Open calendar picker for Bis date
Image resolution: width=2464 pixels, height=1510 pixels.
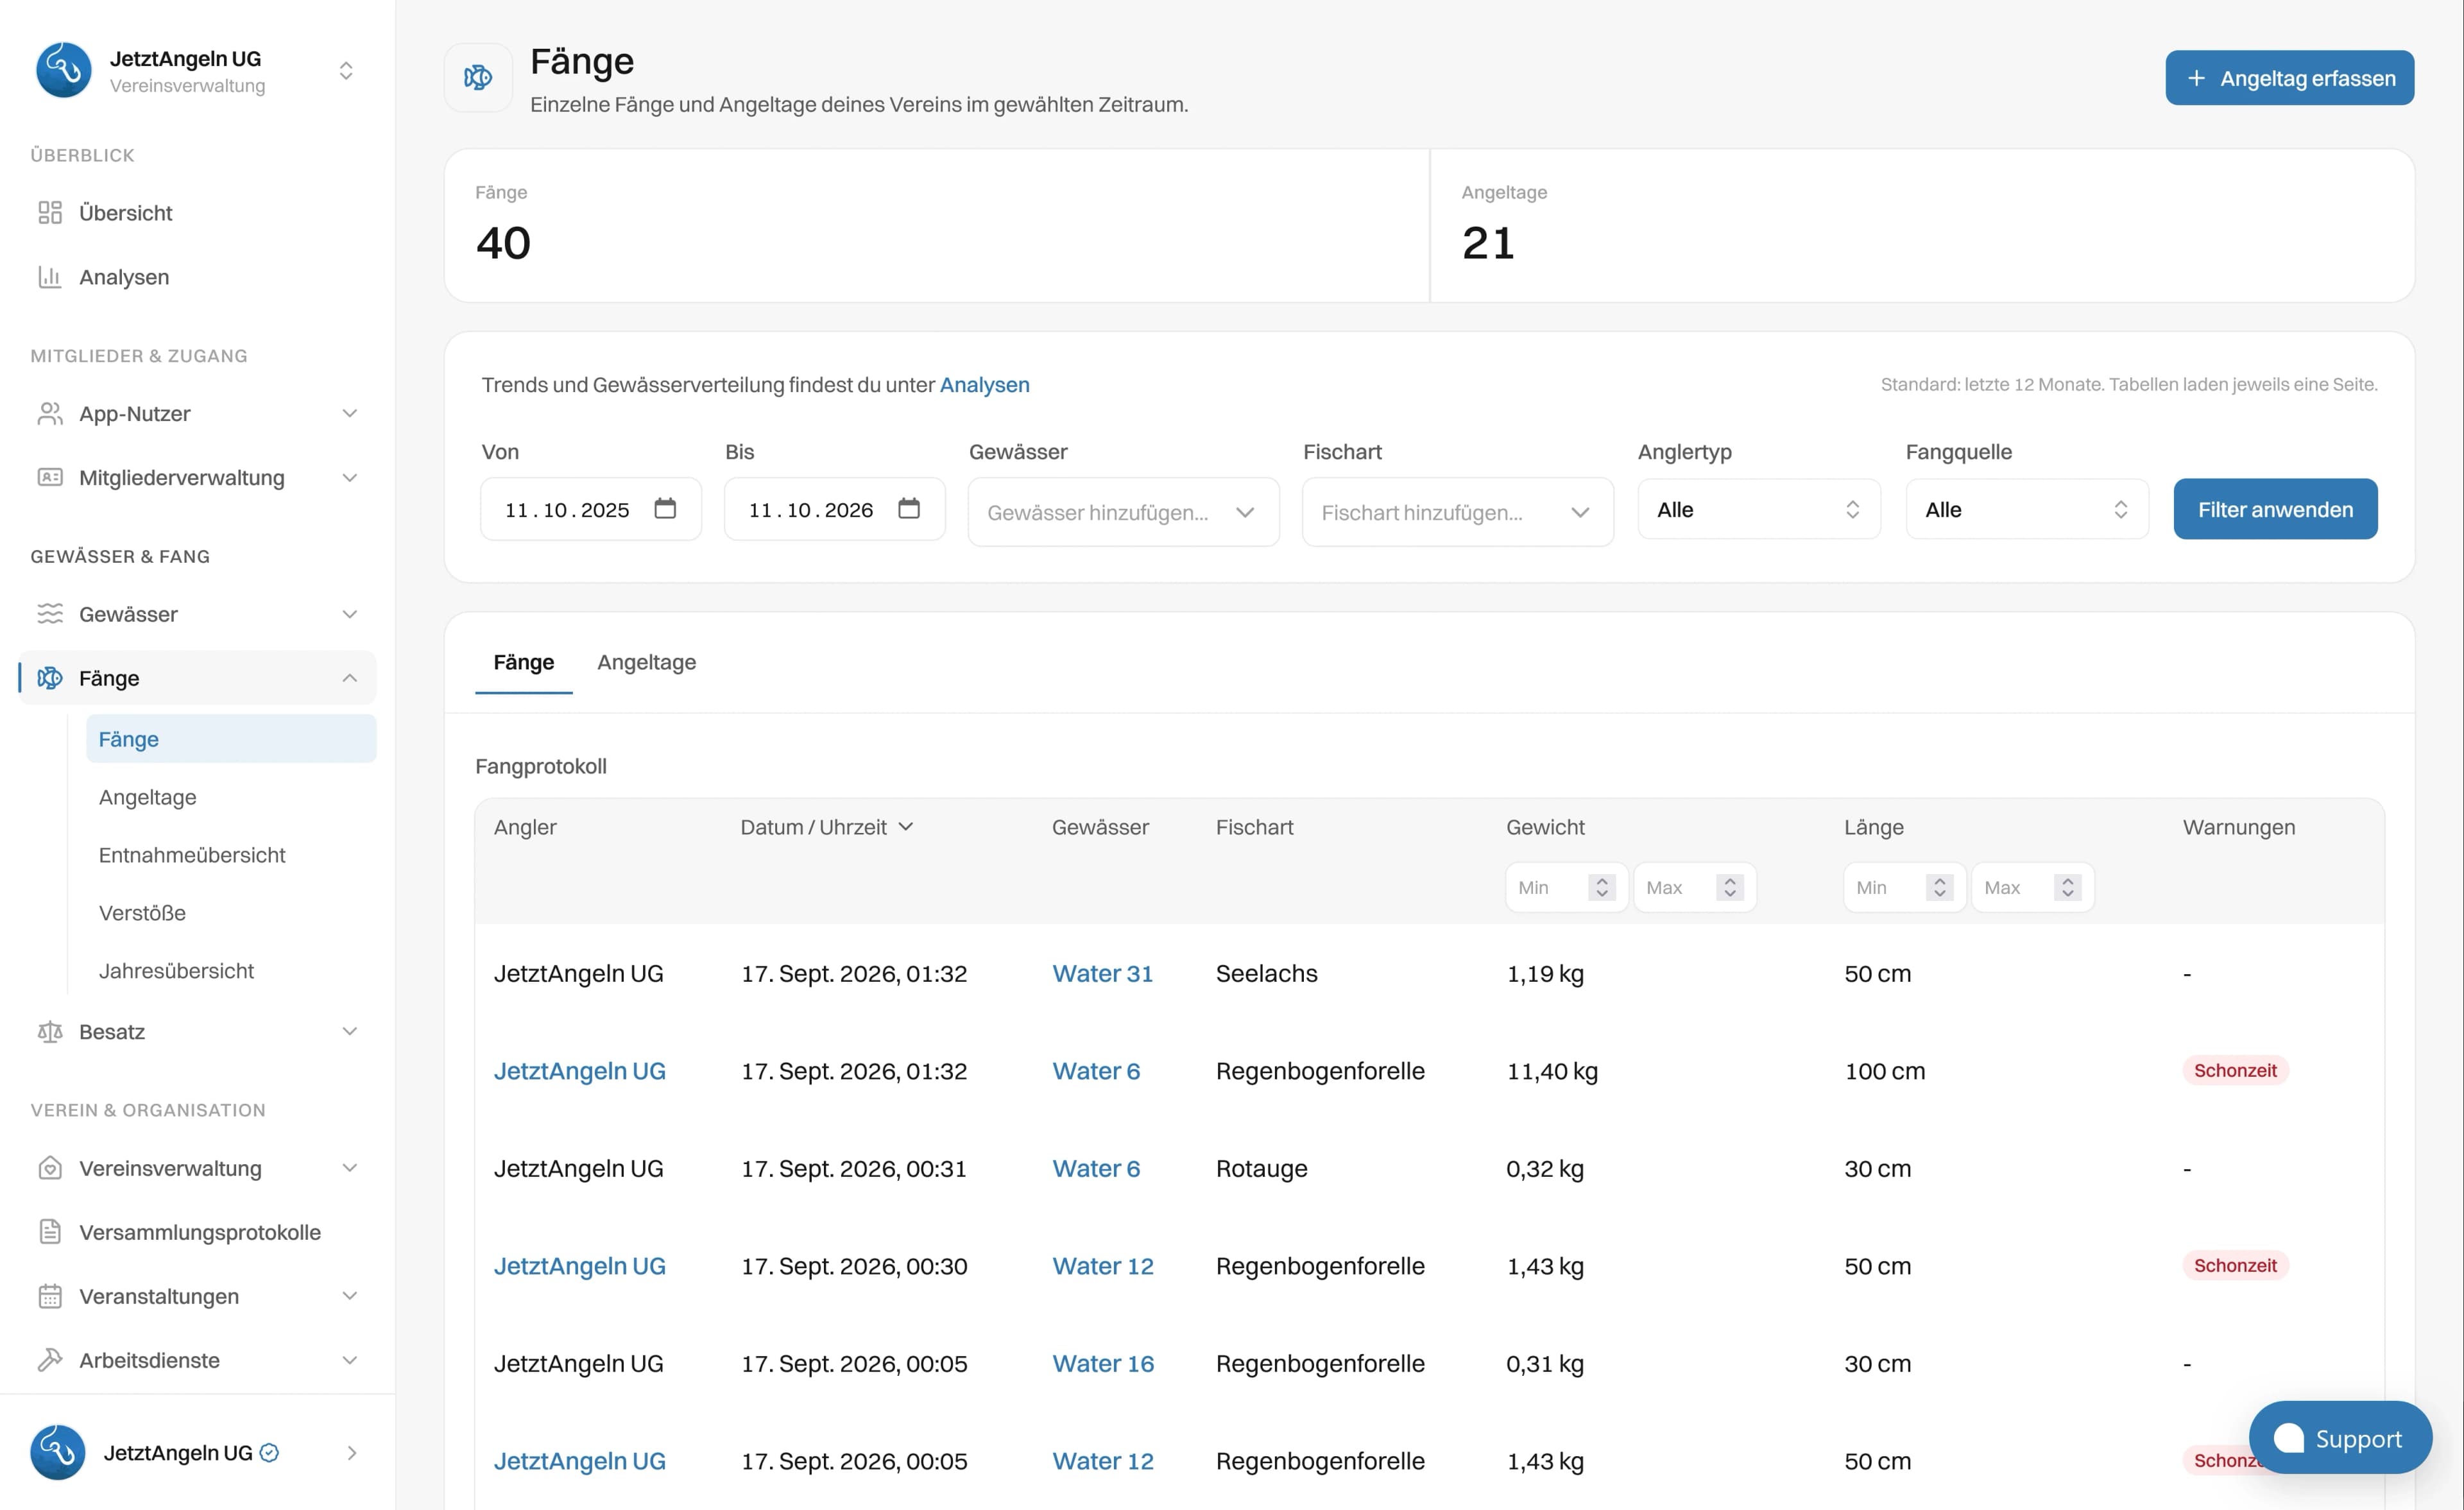point(909,509)
